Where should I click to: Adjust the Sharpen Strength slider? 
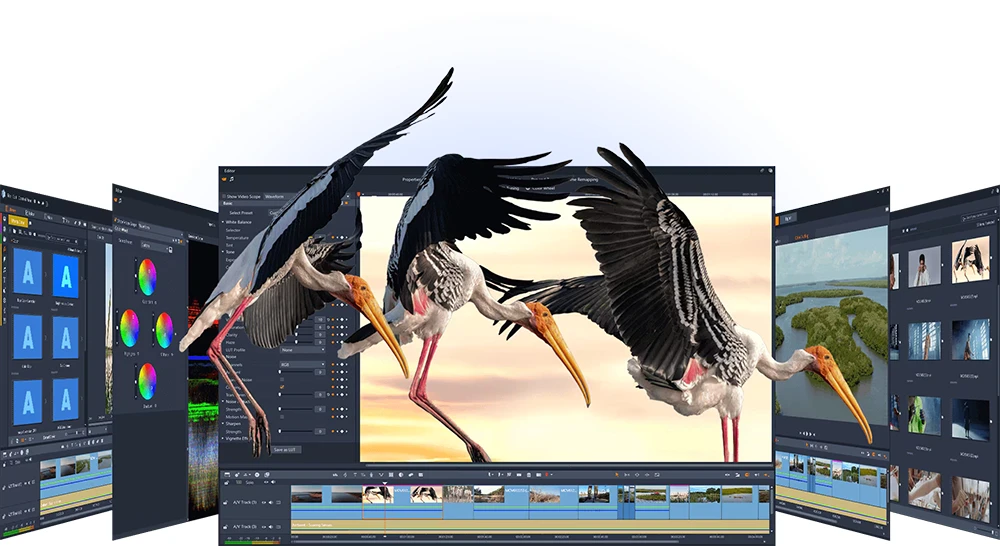click(296, 431)
